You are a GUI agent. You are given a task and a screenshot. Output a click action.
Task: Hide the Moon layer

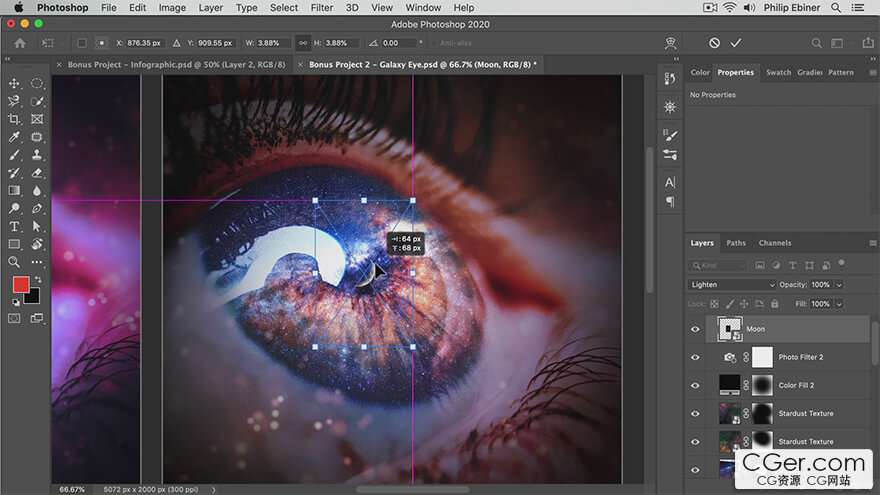coord(696,329)
